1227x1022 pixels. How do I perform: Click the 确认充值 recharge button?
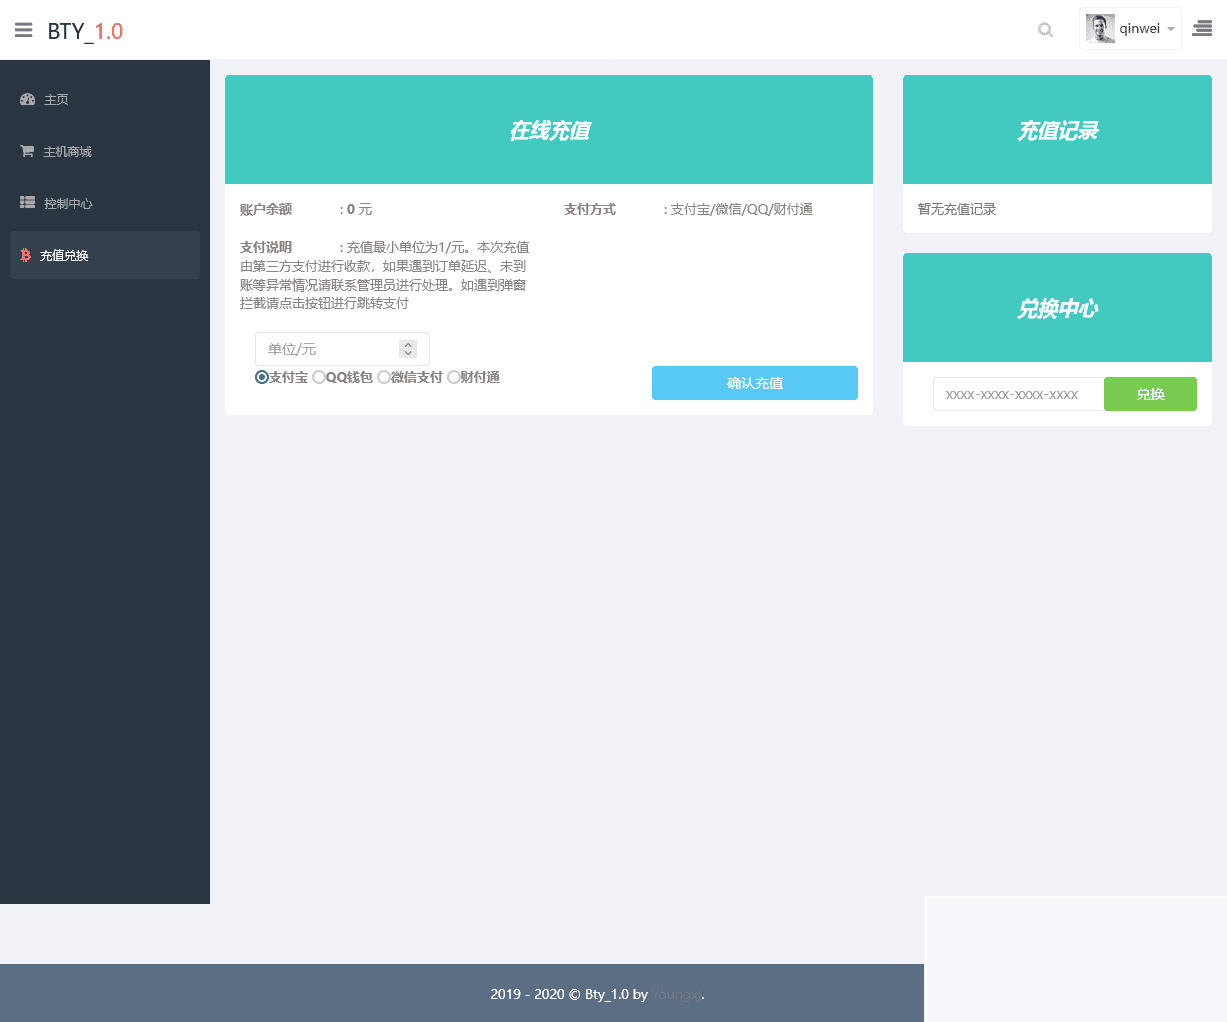(x=754, y=383)
